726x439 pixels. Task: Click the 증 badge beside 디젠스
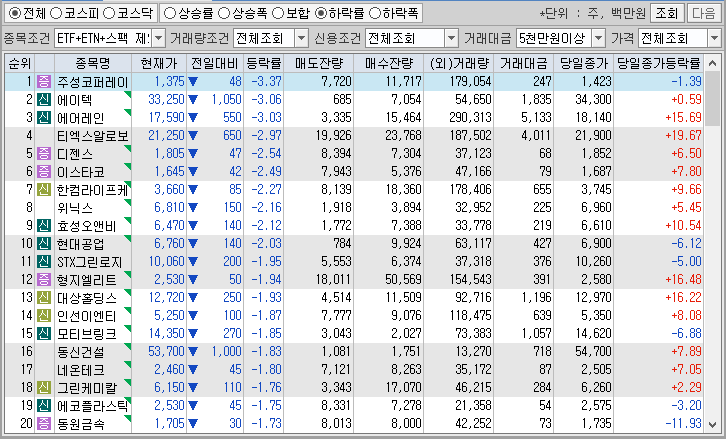pos(44,153)
